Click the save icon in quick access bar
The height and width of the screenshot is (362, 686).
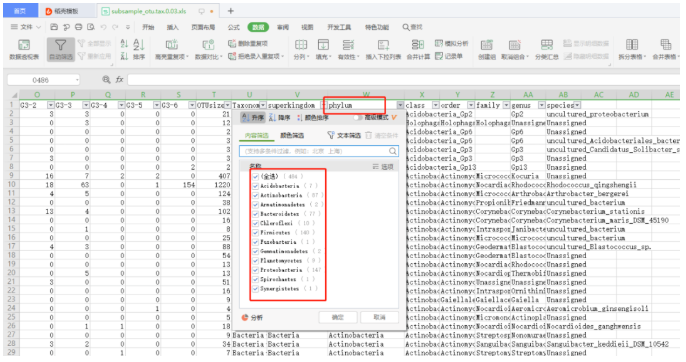pyautogui.click(x=54, y=27)
